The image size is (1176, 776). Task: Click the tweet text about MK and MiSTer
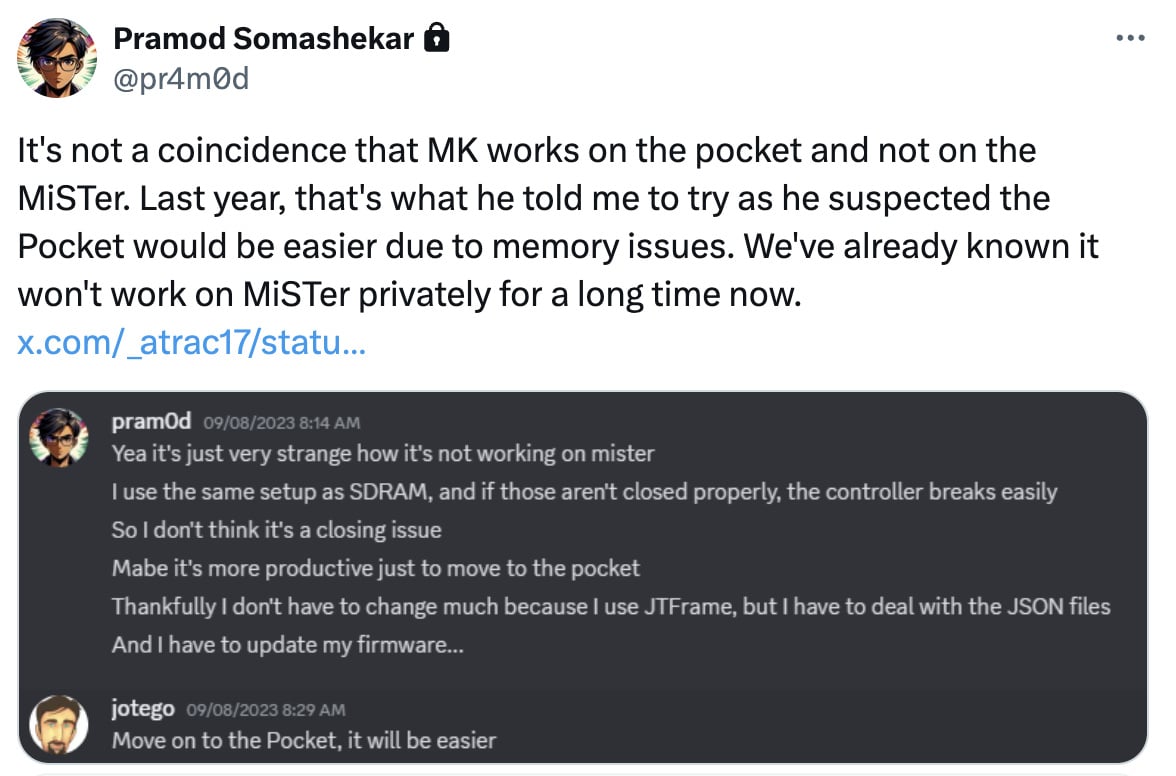click(x=557, y=222)
